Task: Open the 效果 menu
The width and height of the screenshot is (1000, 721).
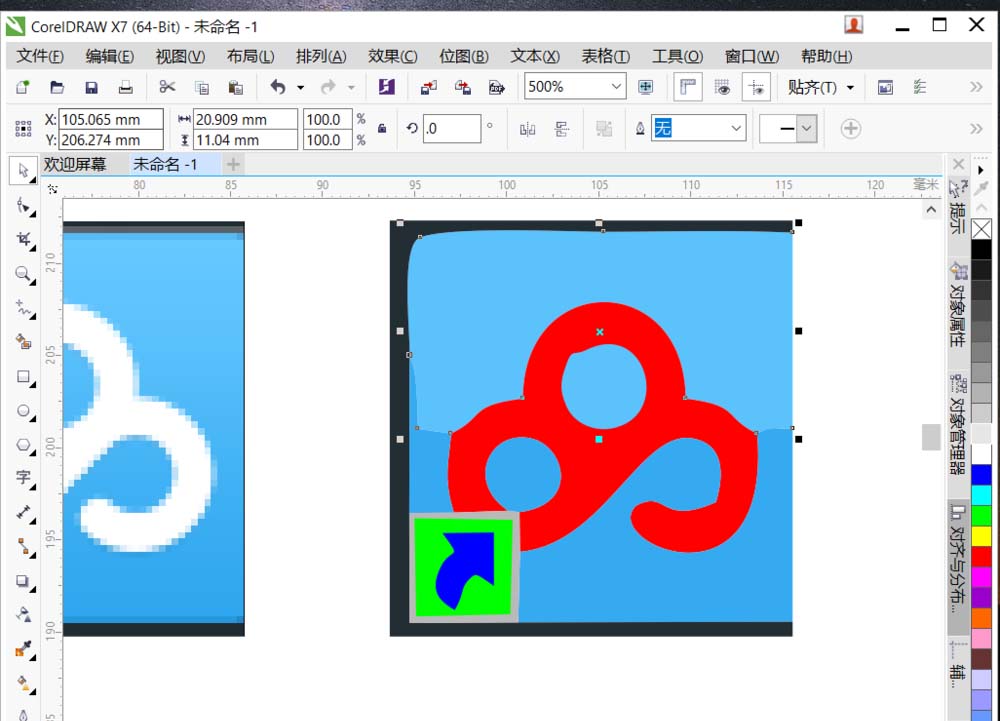Action: click(392, 56)
